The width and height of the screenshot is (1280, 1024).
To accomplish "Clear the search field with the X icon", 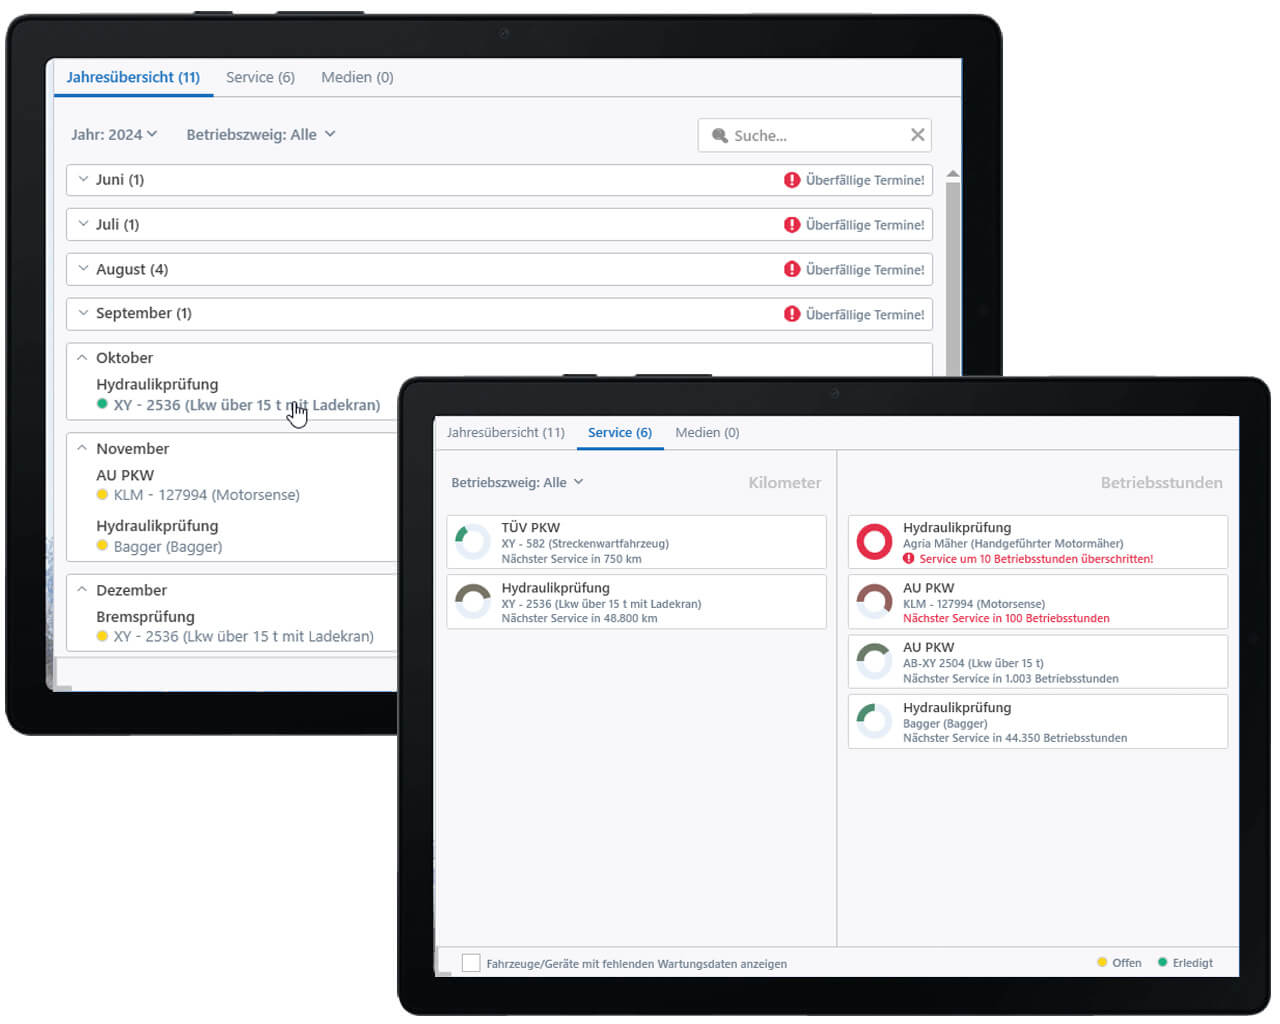I will point(916,135).
